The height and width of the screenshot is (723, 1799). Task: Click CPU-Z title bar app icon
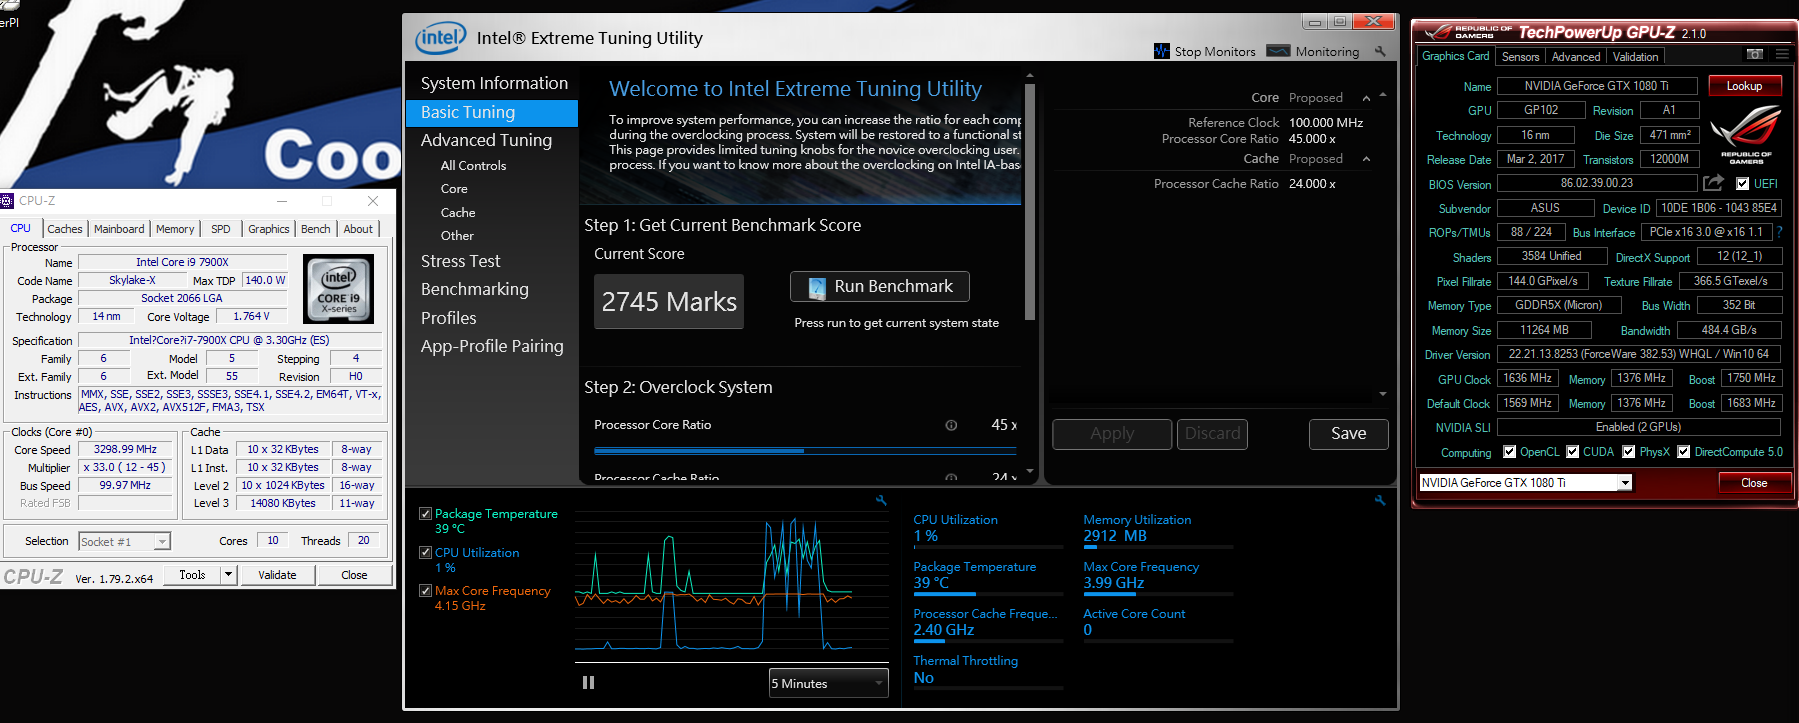coord(7,201)
